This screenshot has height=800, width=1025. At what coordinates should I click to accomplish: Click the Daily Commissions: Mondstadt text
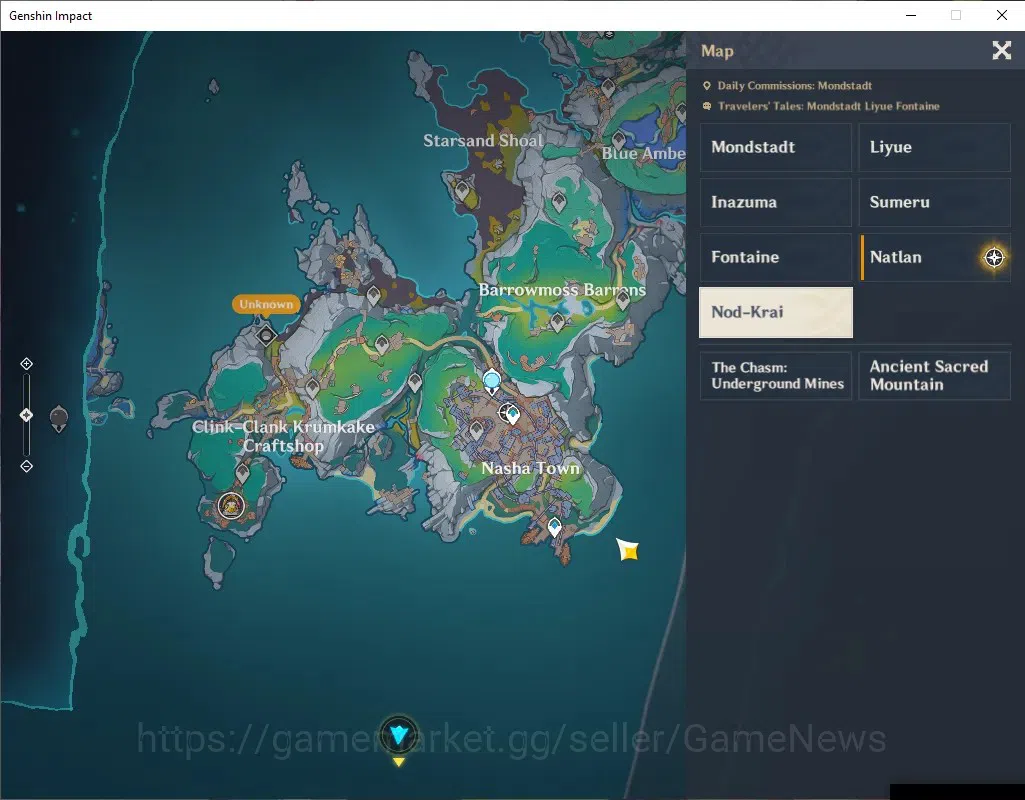[x=794, y=86]
